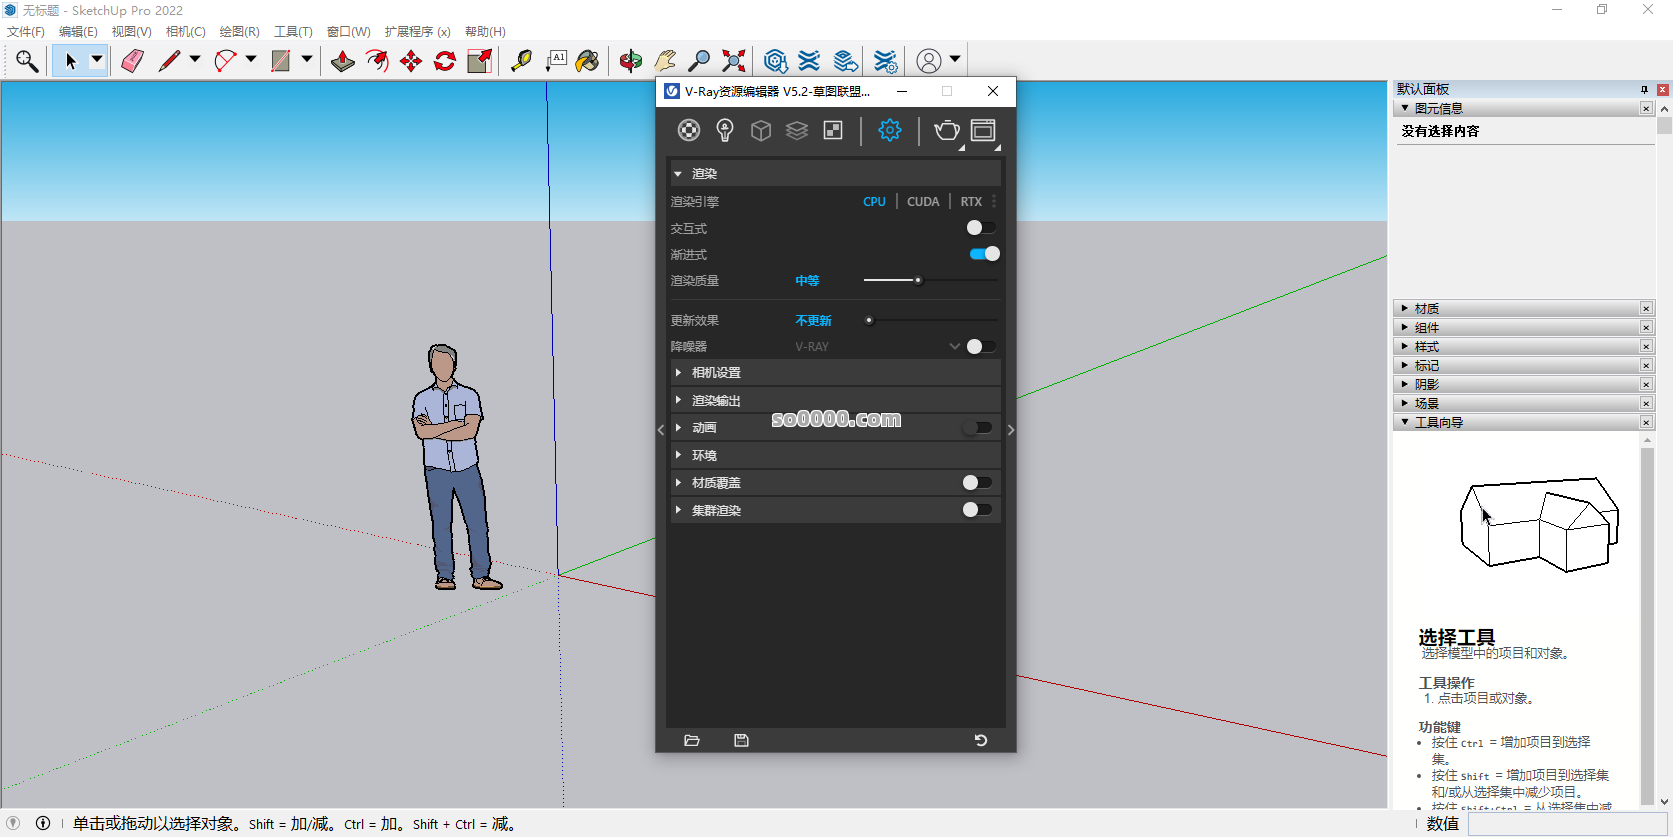The width and height of the screenshot is (1673, 837).
Task: Open the 扩展程序 menu
Action: pos(417,32)
